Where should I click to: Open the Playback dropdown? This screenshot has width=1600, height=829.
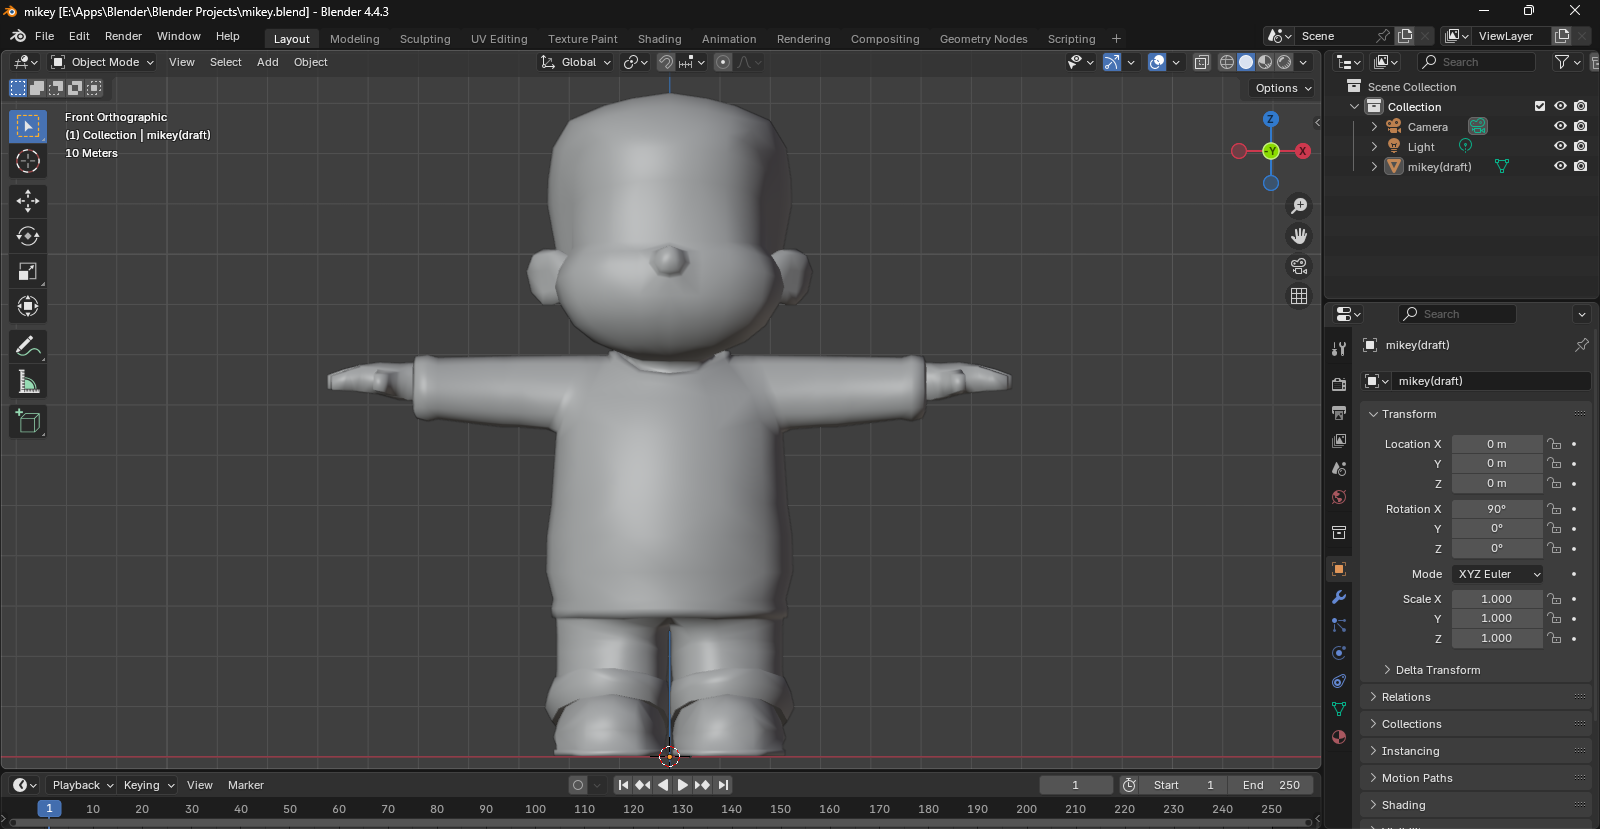point(82,785)
